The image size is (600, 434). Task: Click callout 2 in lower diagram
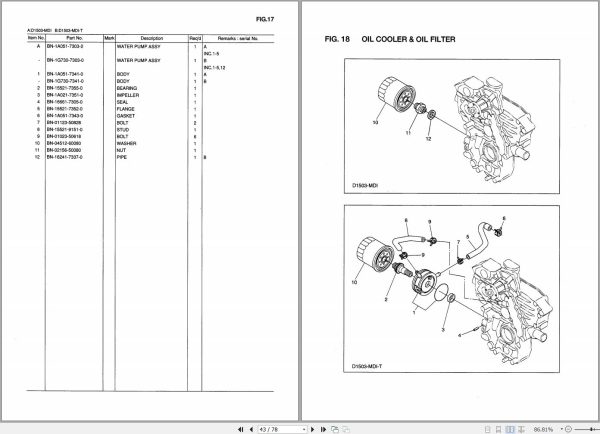[386, 299]
